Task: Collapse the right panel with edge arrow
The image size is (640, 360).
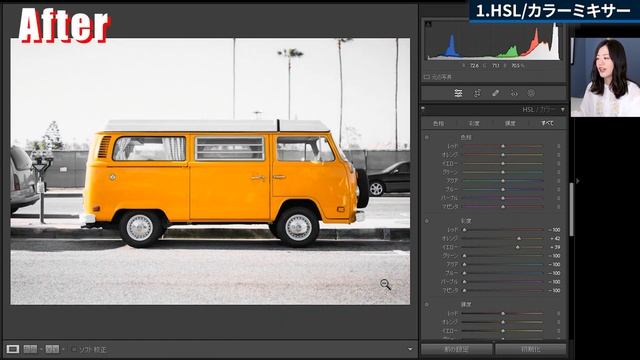Action: 577,181
